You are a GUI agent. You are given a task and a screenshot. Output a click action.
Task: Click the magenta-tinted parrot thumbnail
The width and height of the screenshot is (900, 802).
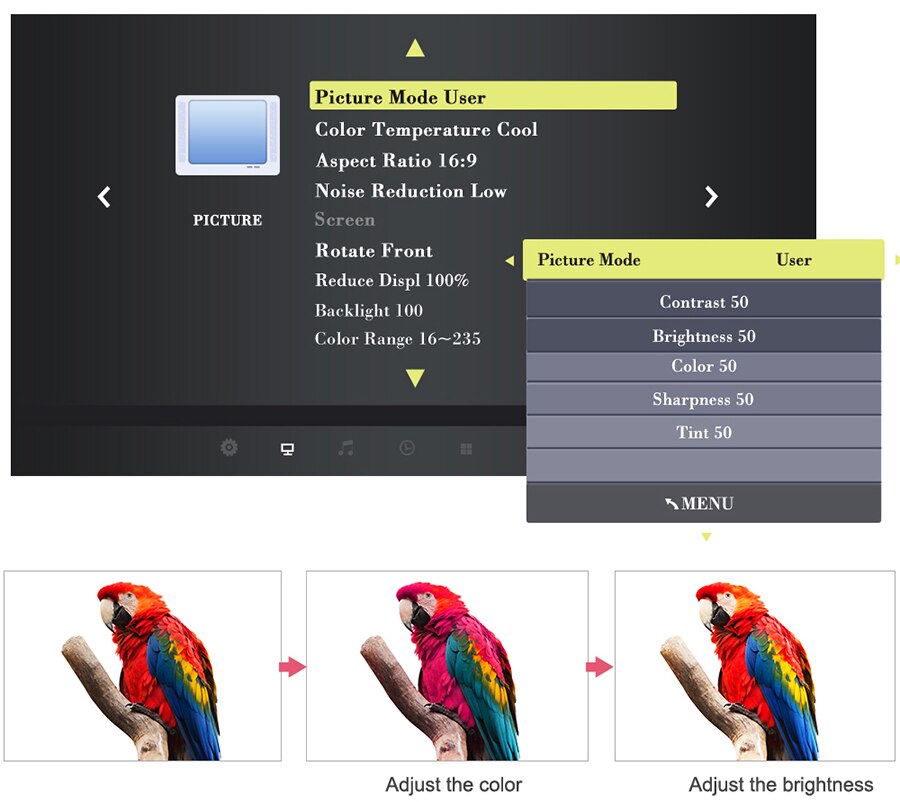click(x=447, y=666)
